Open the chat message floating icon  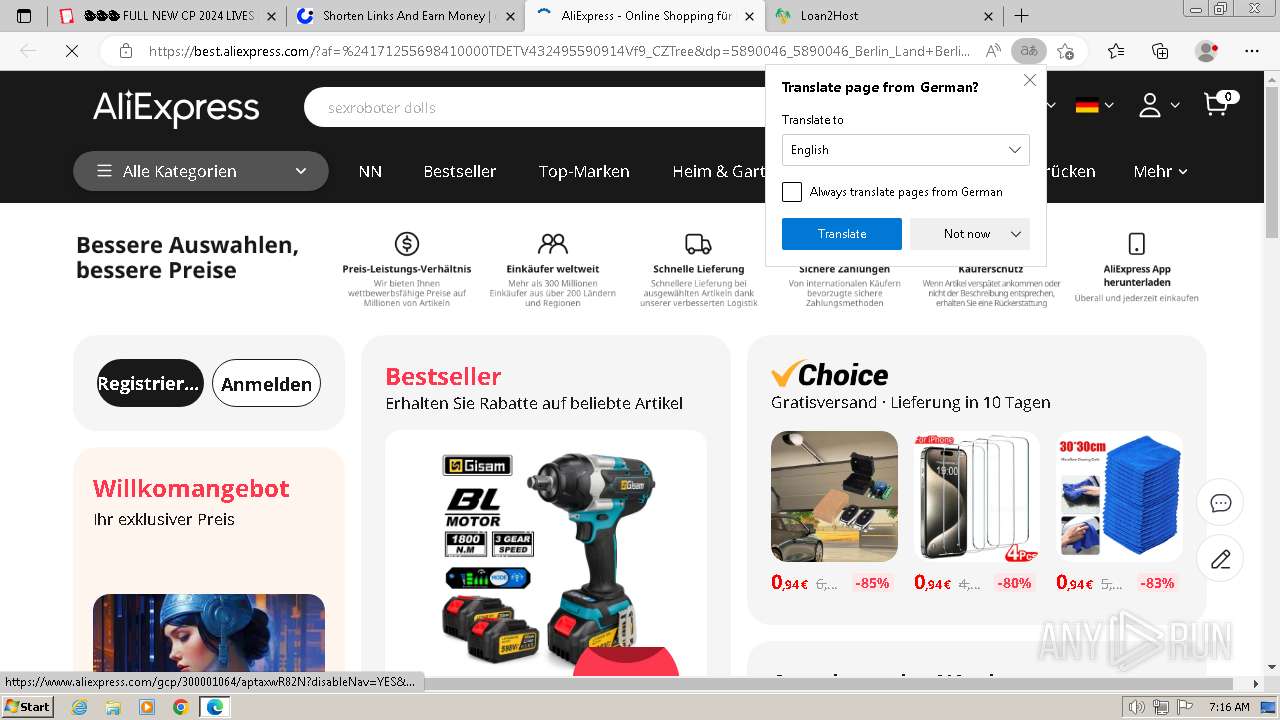(x=1220, y=503)
